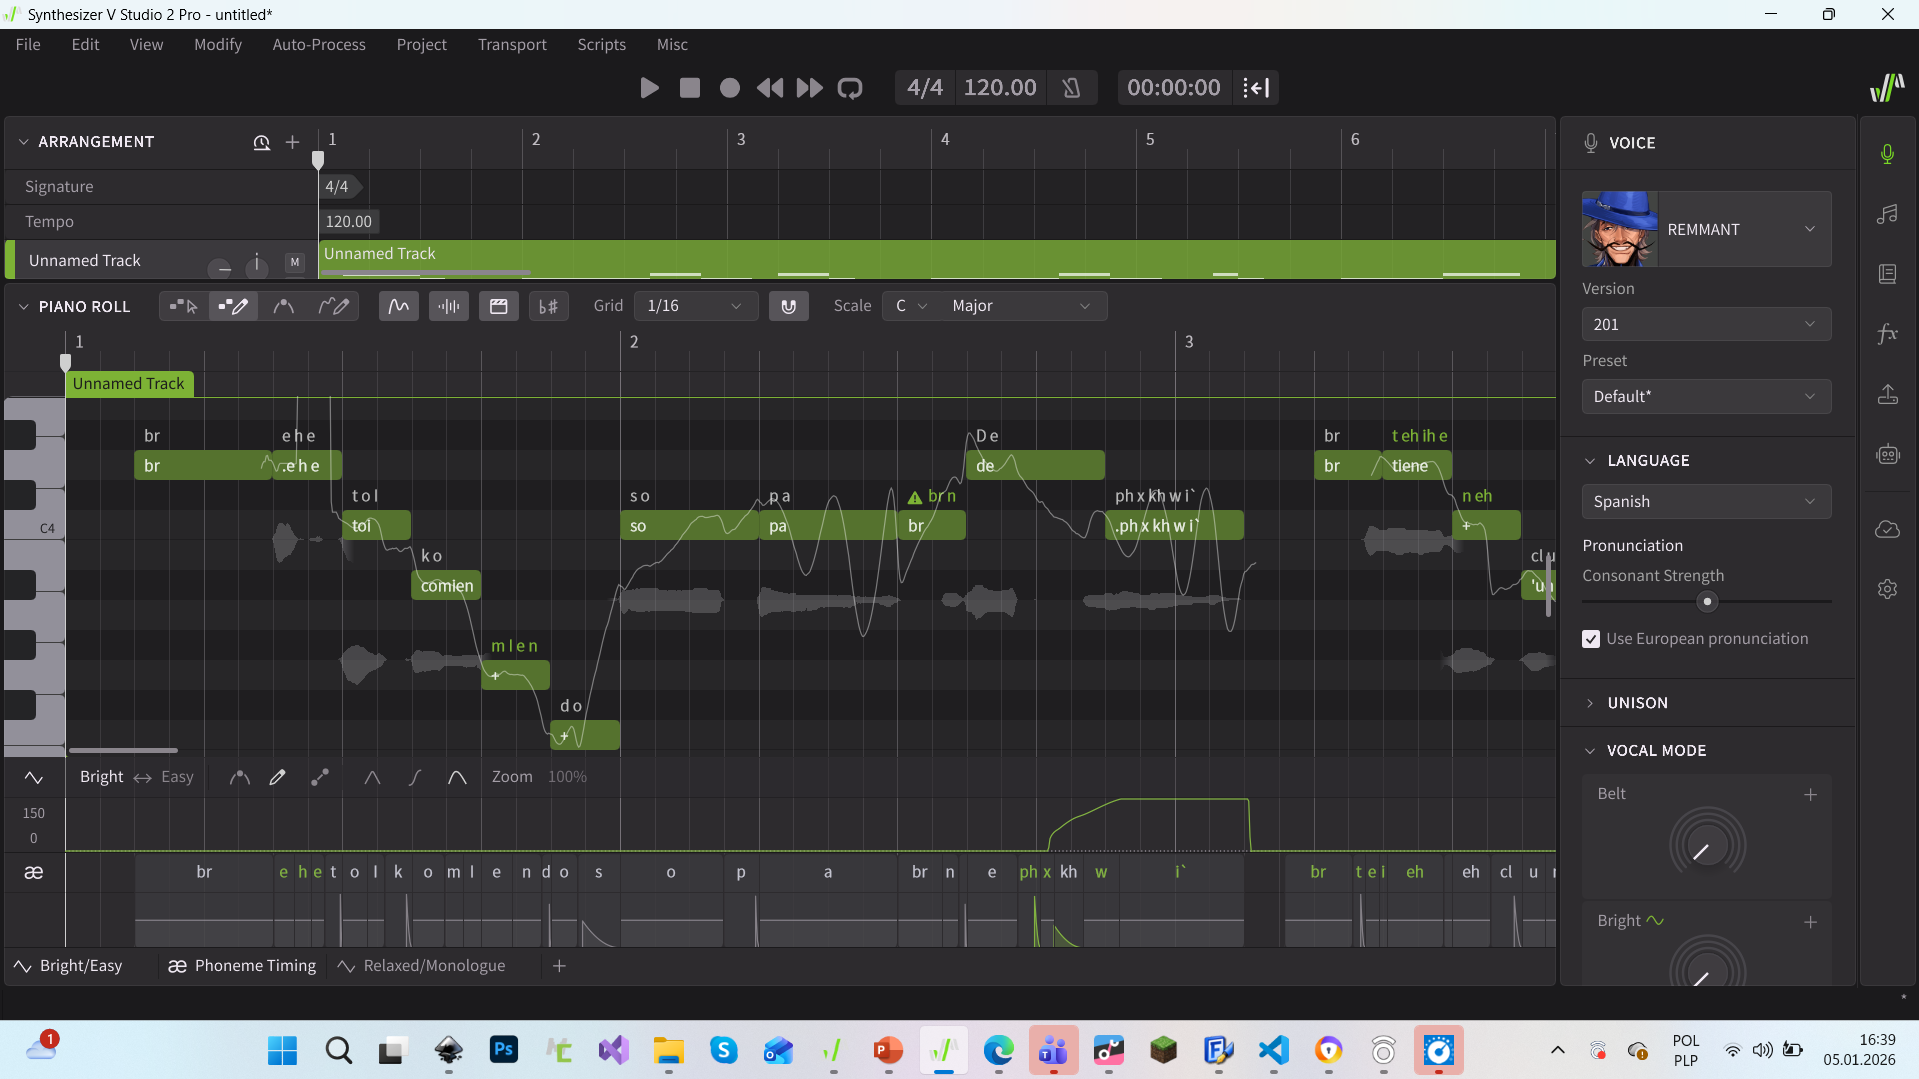Open the Modify menu
Screen dimensions: 1919x1079
pyautogui.click(x=218, y=44)
